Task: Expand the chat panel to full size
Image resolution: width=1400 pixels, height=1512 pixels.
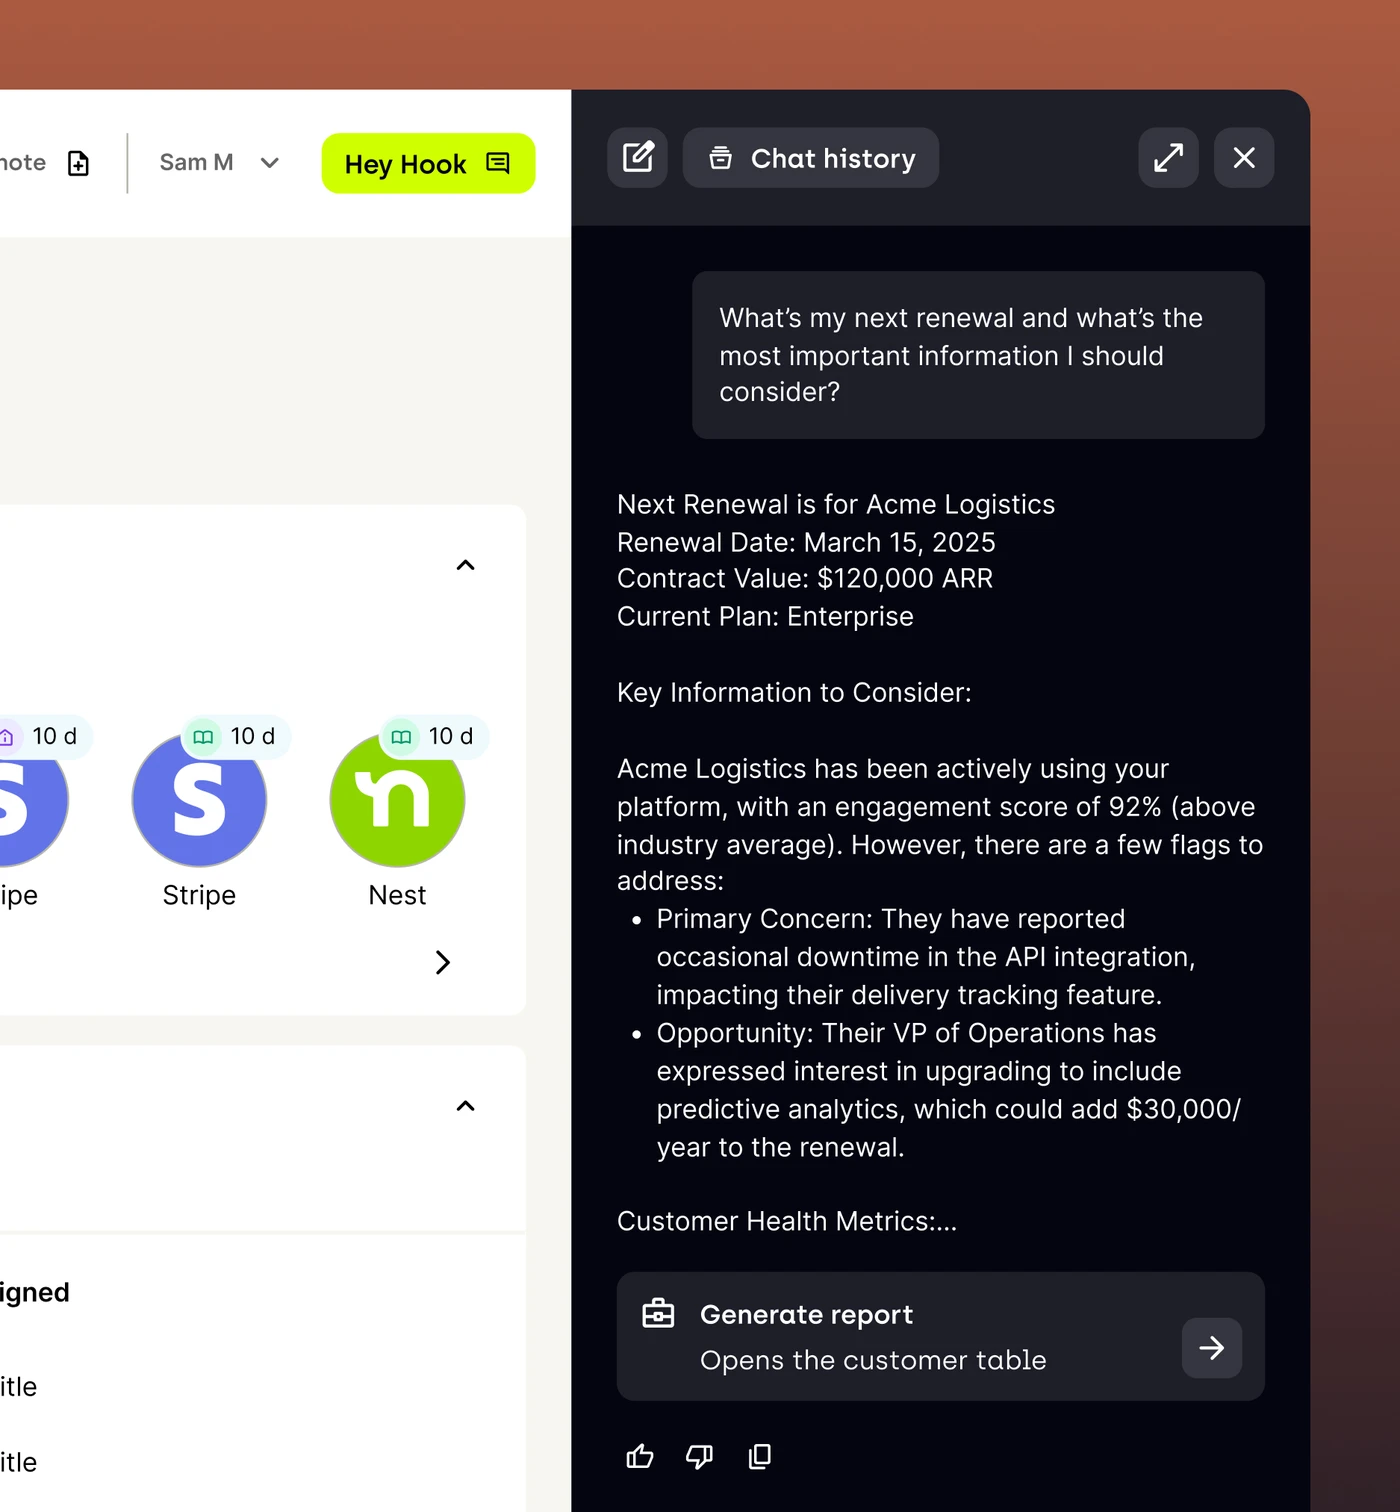Action: (1168, 158)
